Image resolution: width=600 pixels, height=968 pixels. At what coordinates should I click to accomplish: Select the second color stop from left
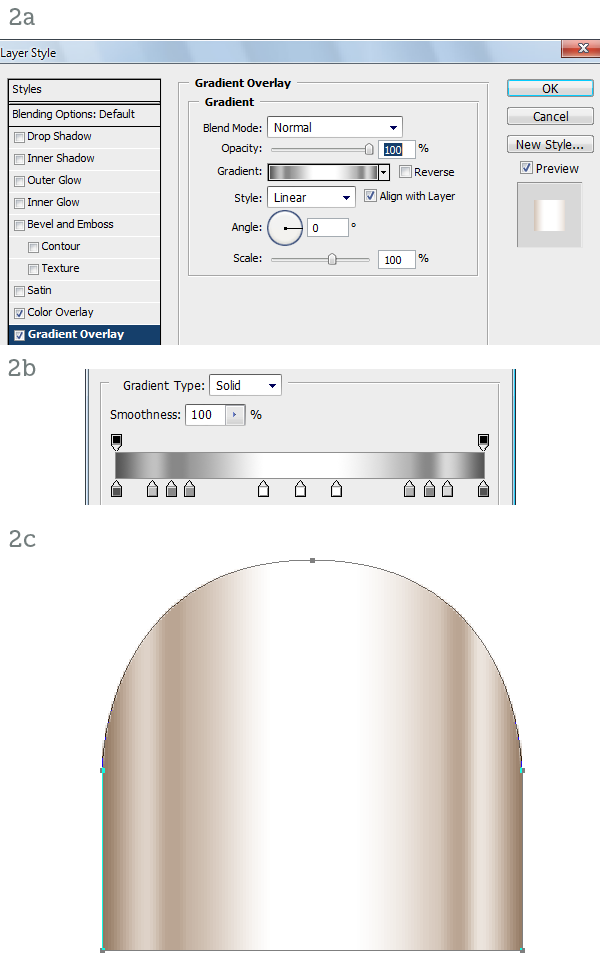(x=152, y=489)
